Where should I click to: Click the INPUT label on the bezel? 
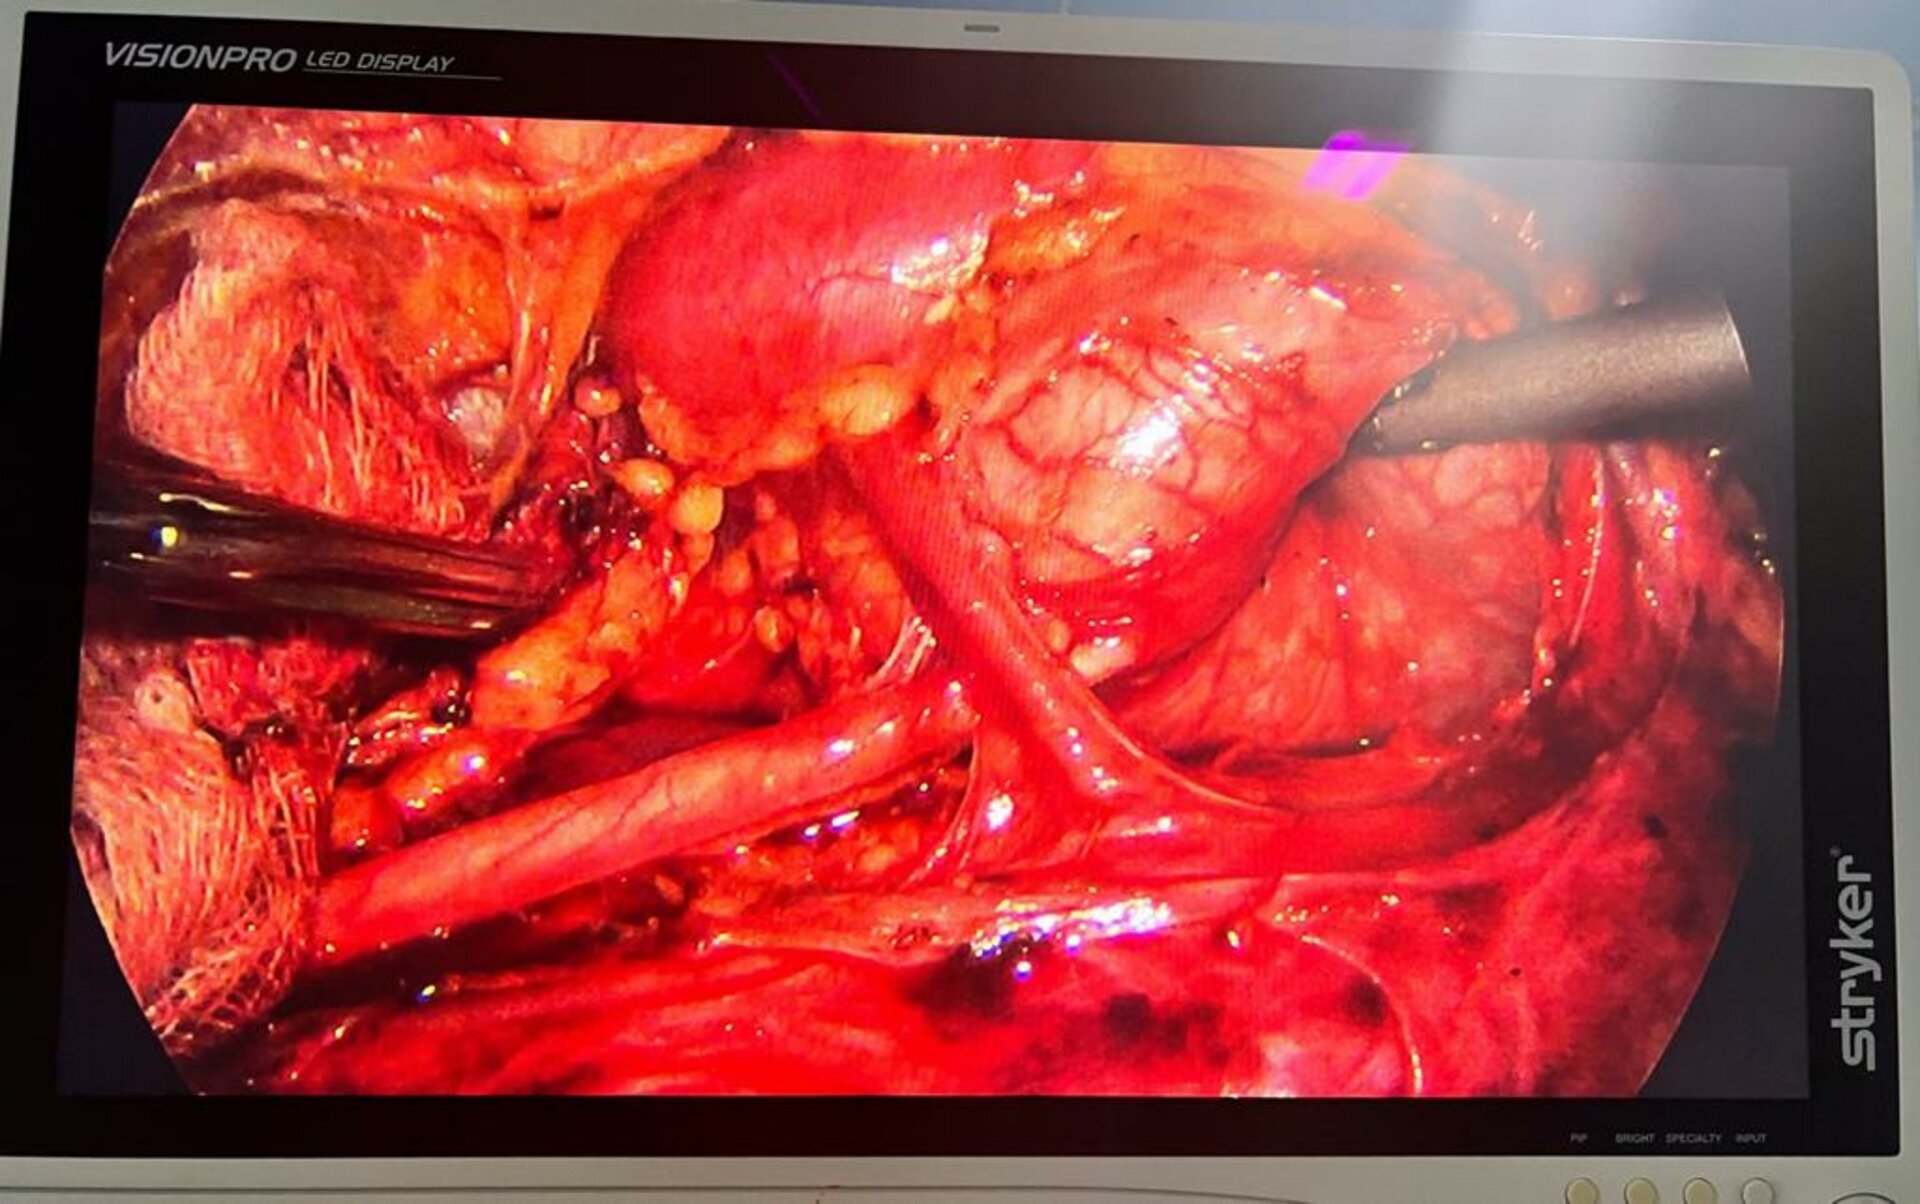point(1751,1138)
